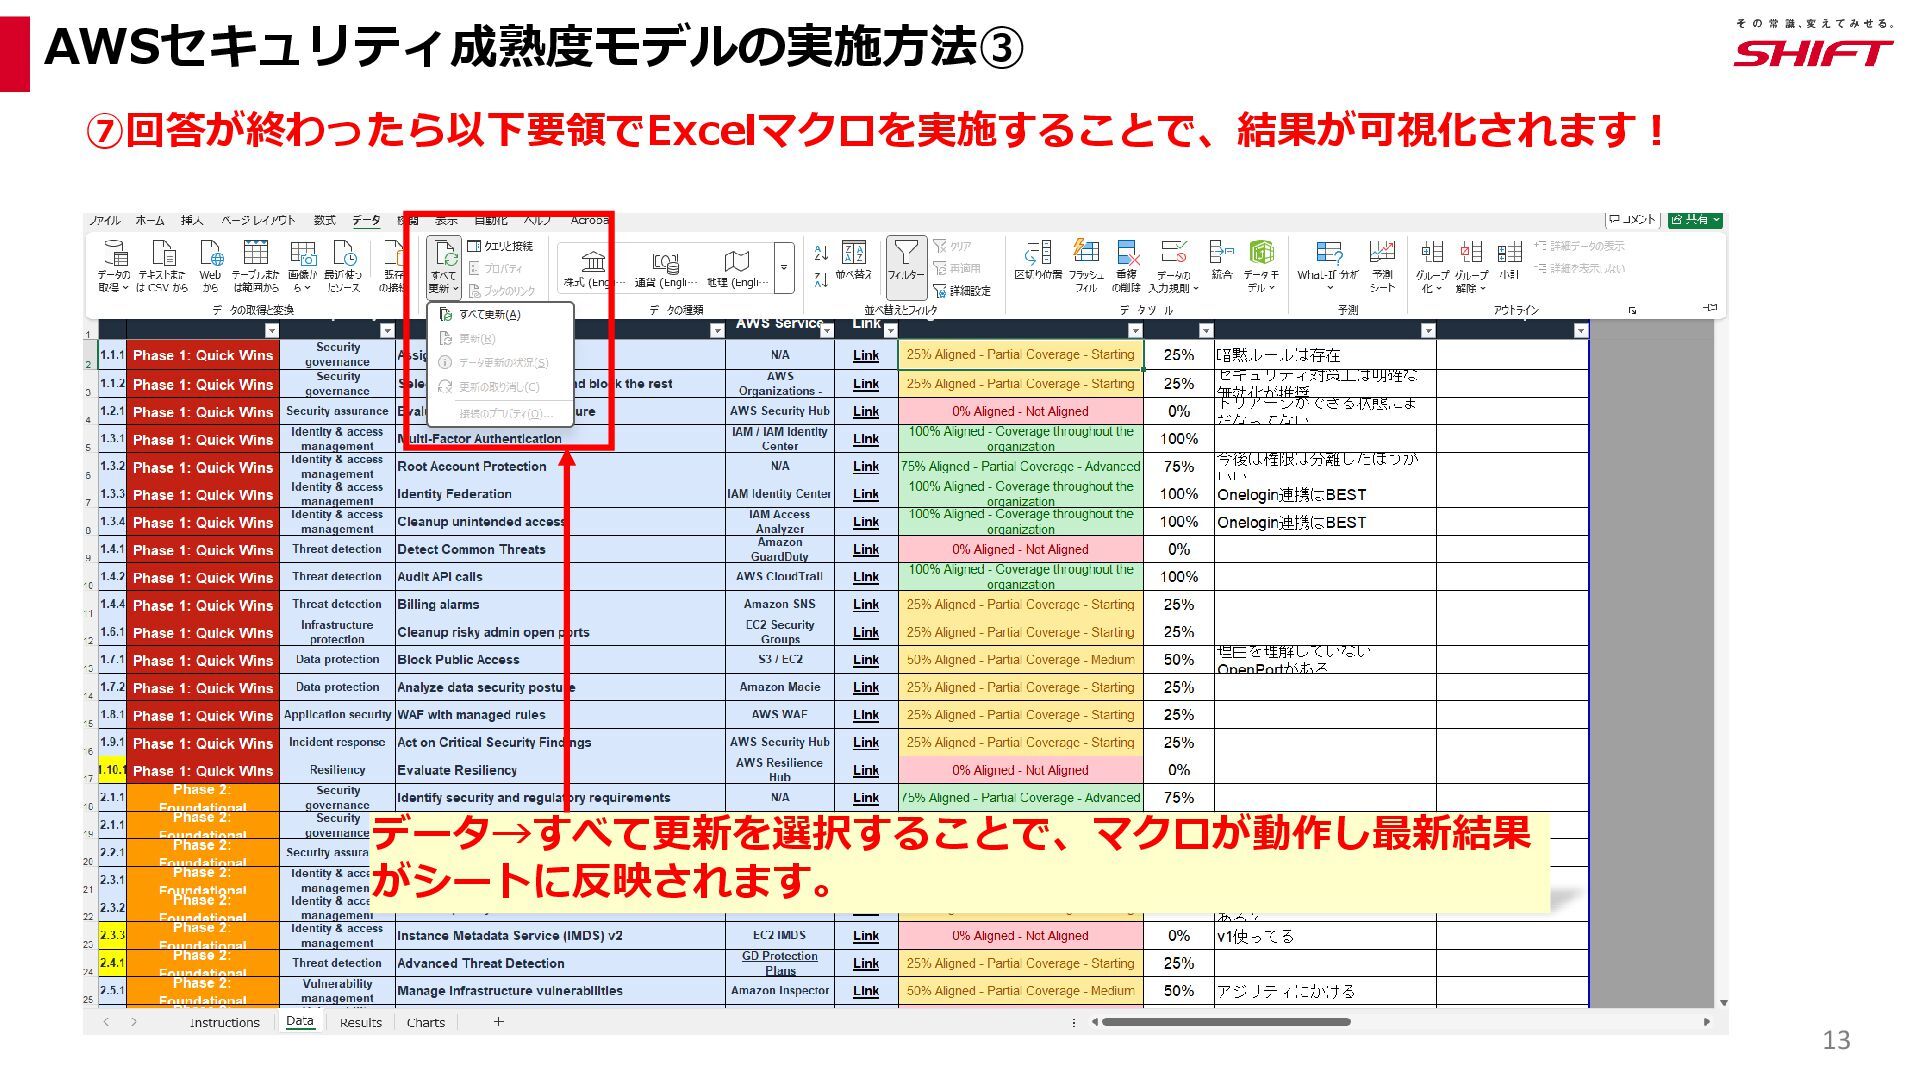
Task: Open filter dropdown on the category column
Action: pos(388,330)
